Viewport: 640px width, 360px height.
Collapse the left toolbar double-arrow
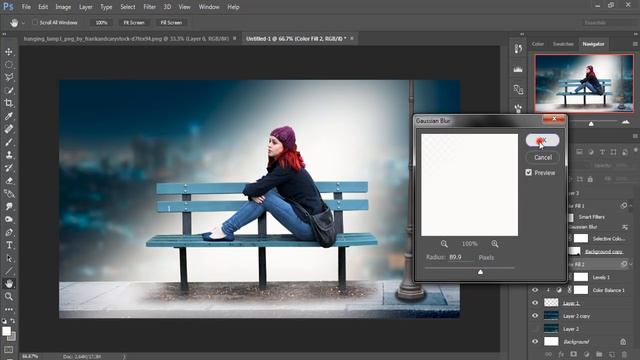click(4, 34)
